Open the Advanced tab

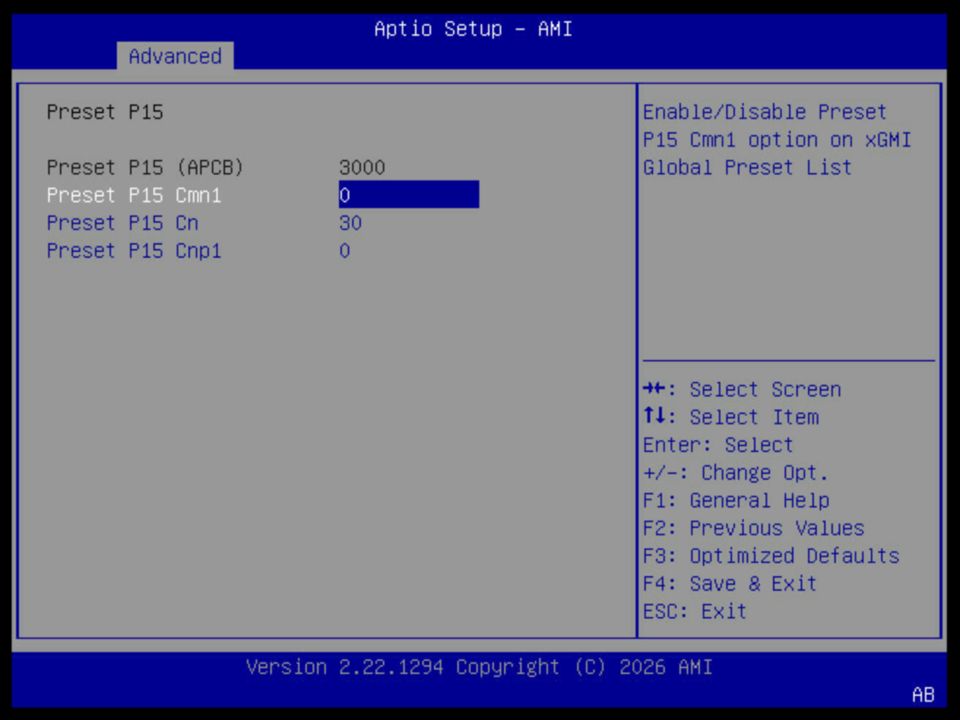point(175,56)
